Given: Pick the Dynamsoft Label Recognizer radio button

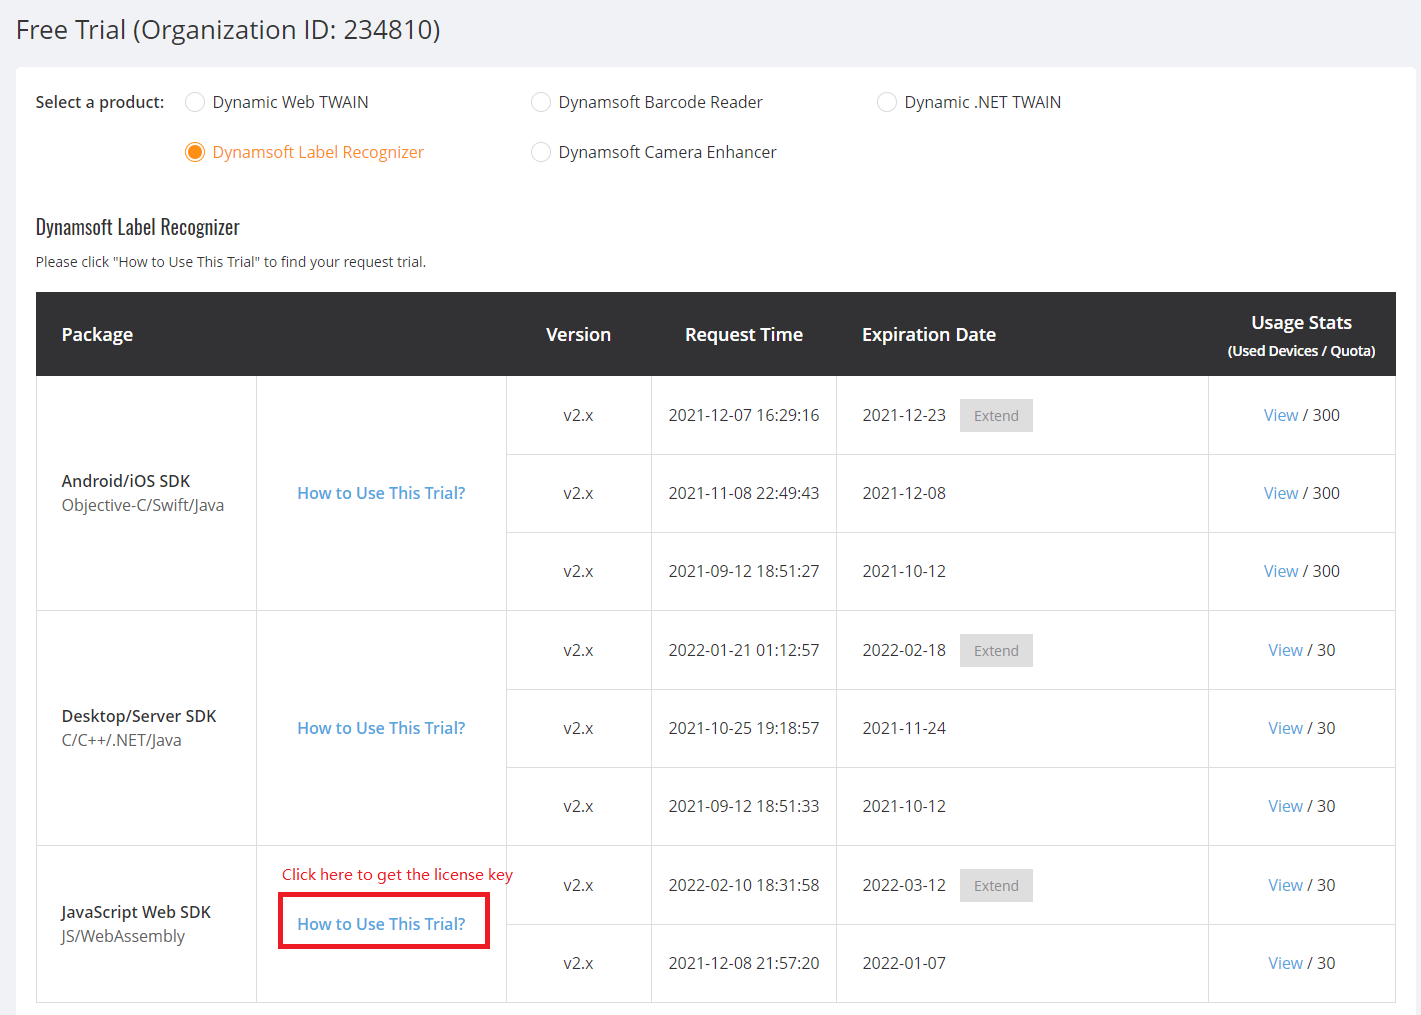Looking at the screenshot, I should coord(195,152).
